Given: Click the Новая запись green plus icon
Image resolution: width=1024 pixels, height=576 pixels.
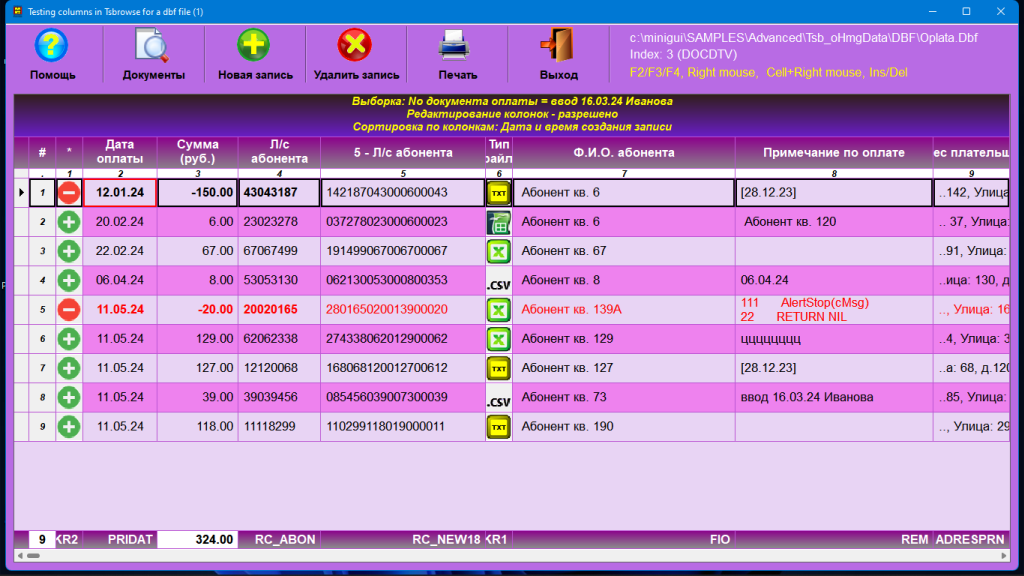Looking at the screenshot, I should (x=253, y=45).
